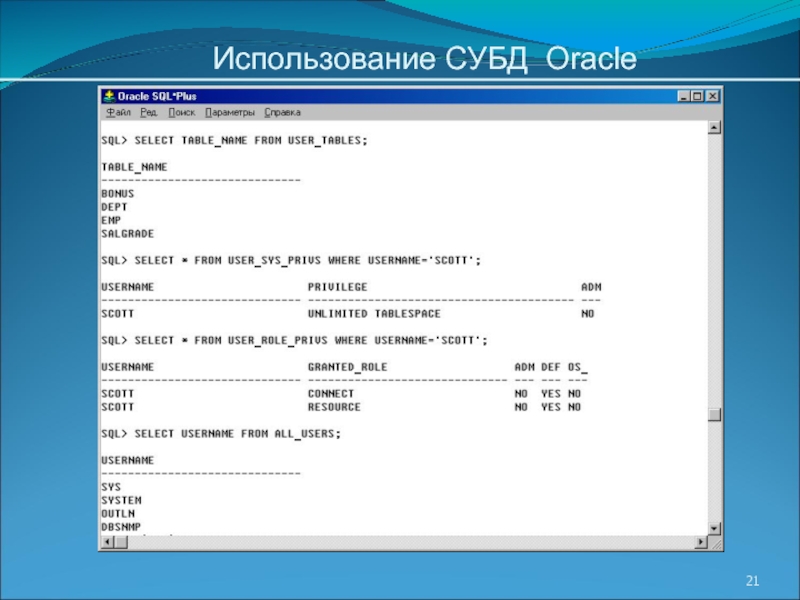
Task: Click the slide number 21
Action: pyautogui.click(x=753, y=581)
